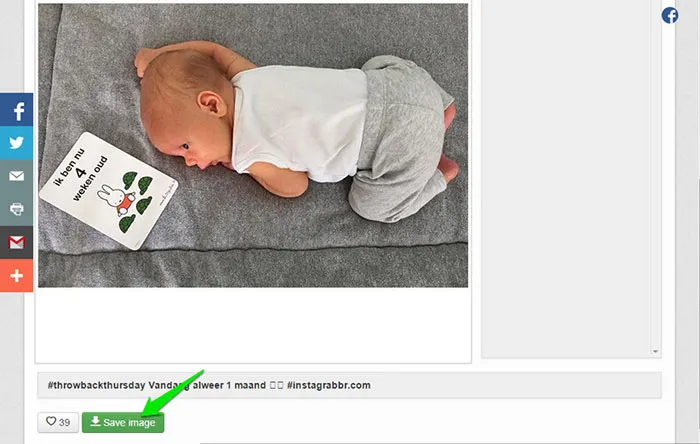Open the baby photo
This screenshot has height=444, width=700.
(253, 145)
